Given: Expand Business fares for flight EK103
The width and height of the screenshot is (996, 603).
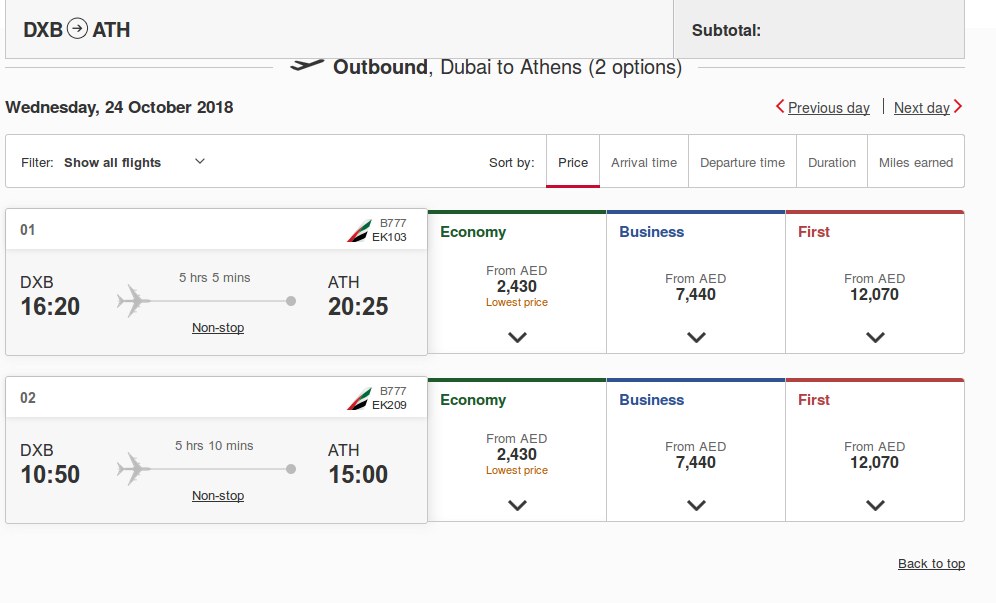Looking at the screenshot, I should click(x=696, y=337).
